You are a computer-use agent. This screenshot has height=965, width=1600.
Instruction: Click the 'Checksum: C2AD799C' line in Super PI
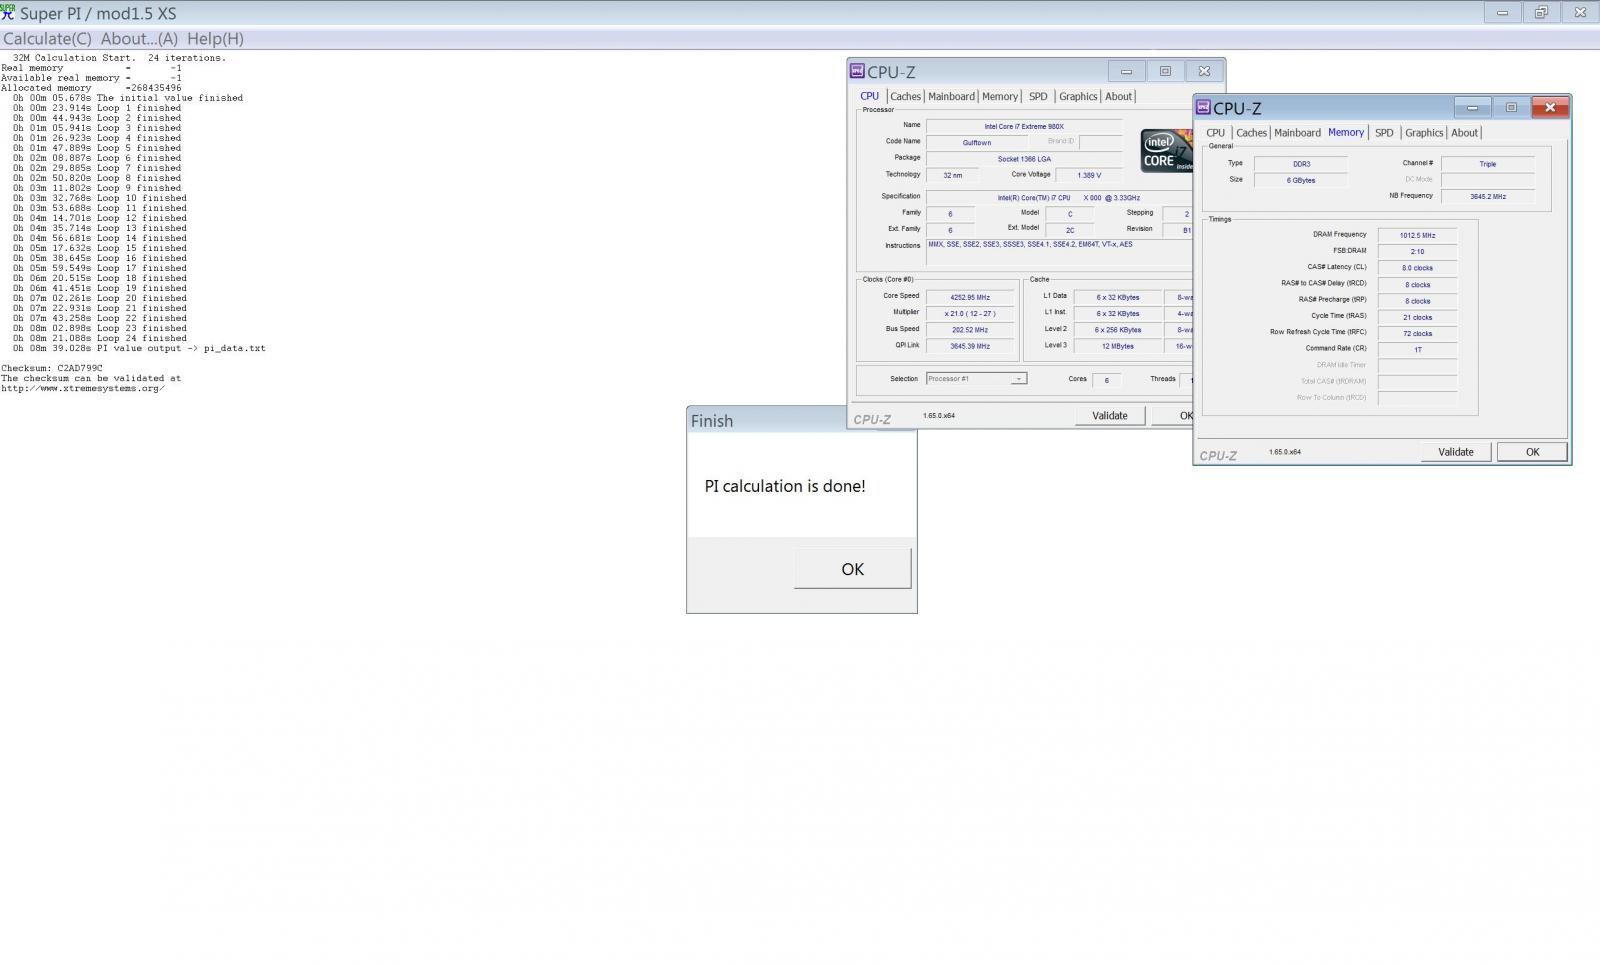52,368
